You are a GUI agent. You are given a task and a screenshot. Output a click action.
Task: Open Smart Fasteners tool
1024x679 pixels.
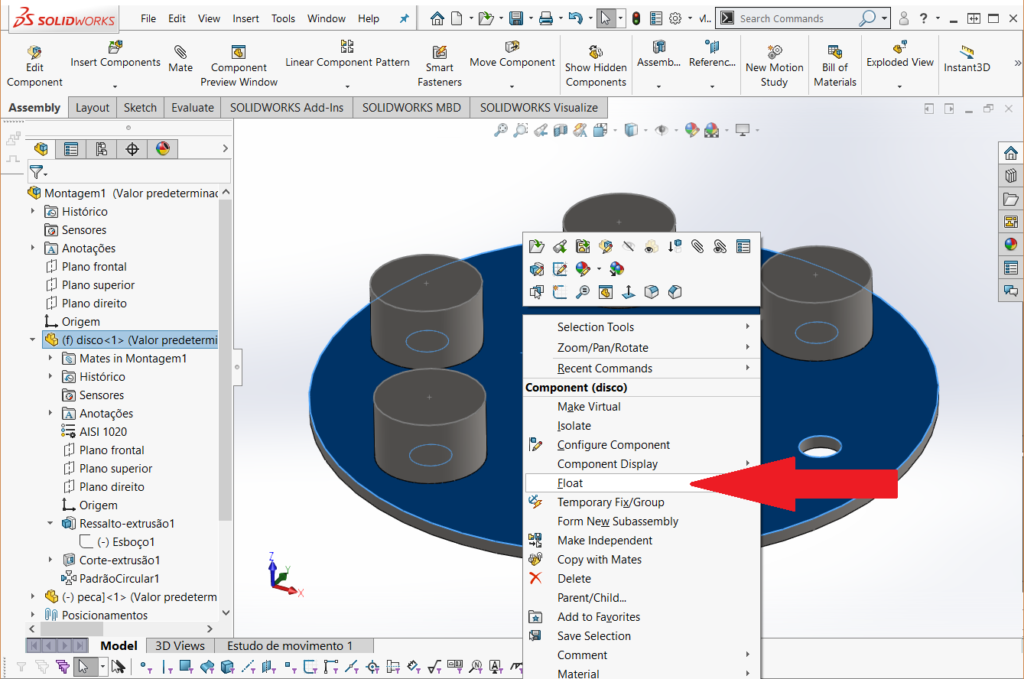click(439, 66)
